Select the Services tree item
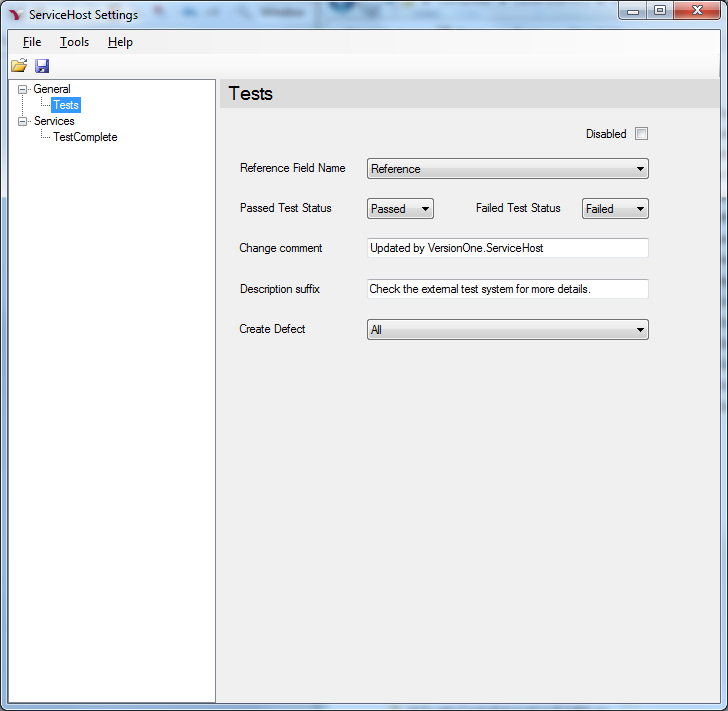The height and width of the screenshot is (711, 728). point(54,121)
